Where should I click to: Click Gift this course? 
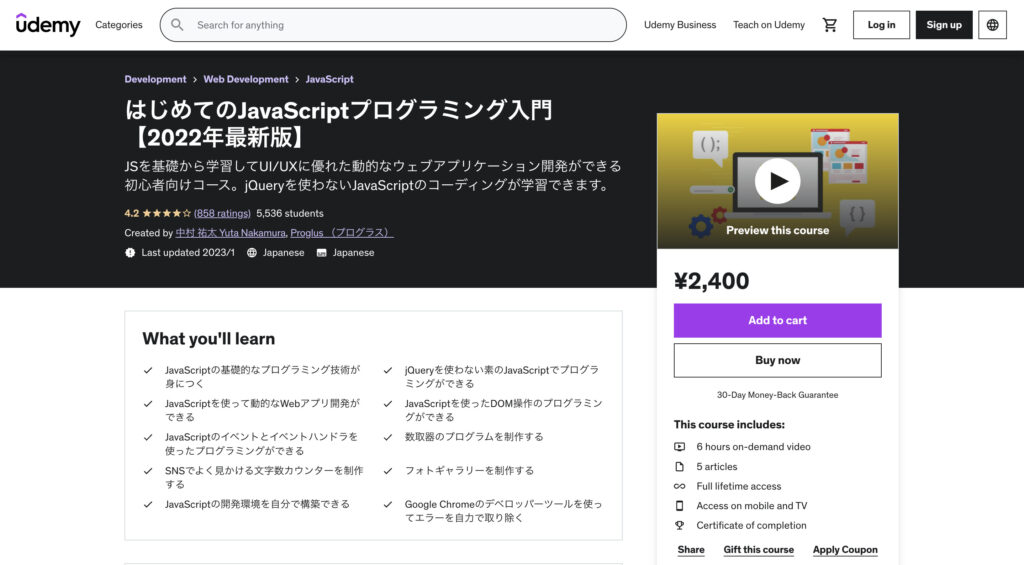(x=758, y=549)
